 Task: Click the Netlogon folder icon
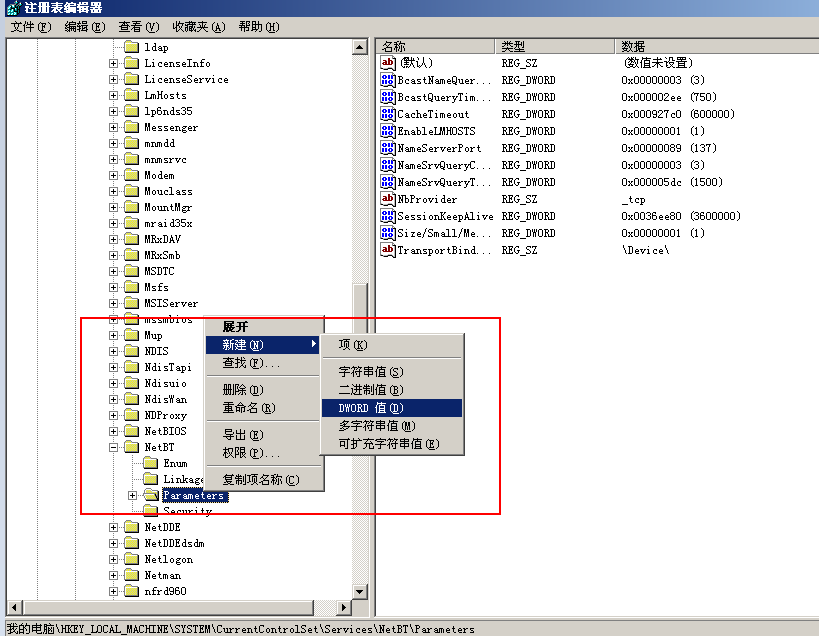point(132,559)
